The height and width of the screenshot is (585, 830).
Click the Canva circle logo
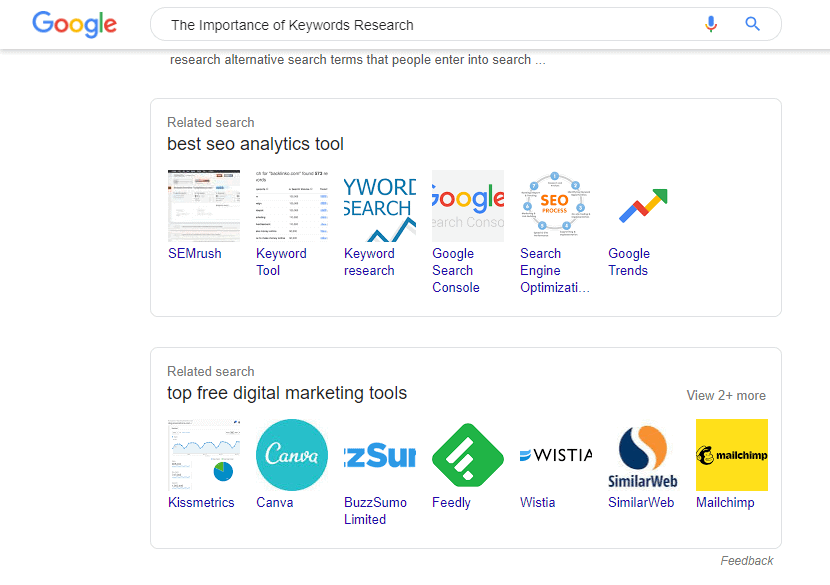pyautogui.click(x=292, y=455)
